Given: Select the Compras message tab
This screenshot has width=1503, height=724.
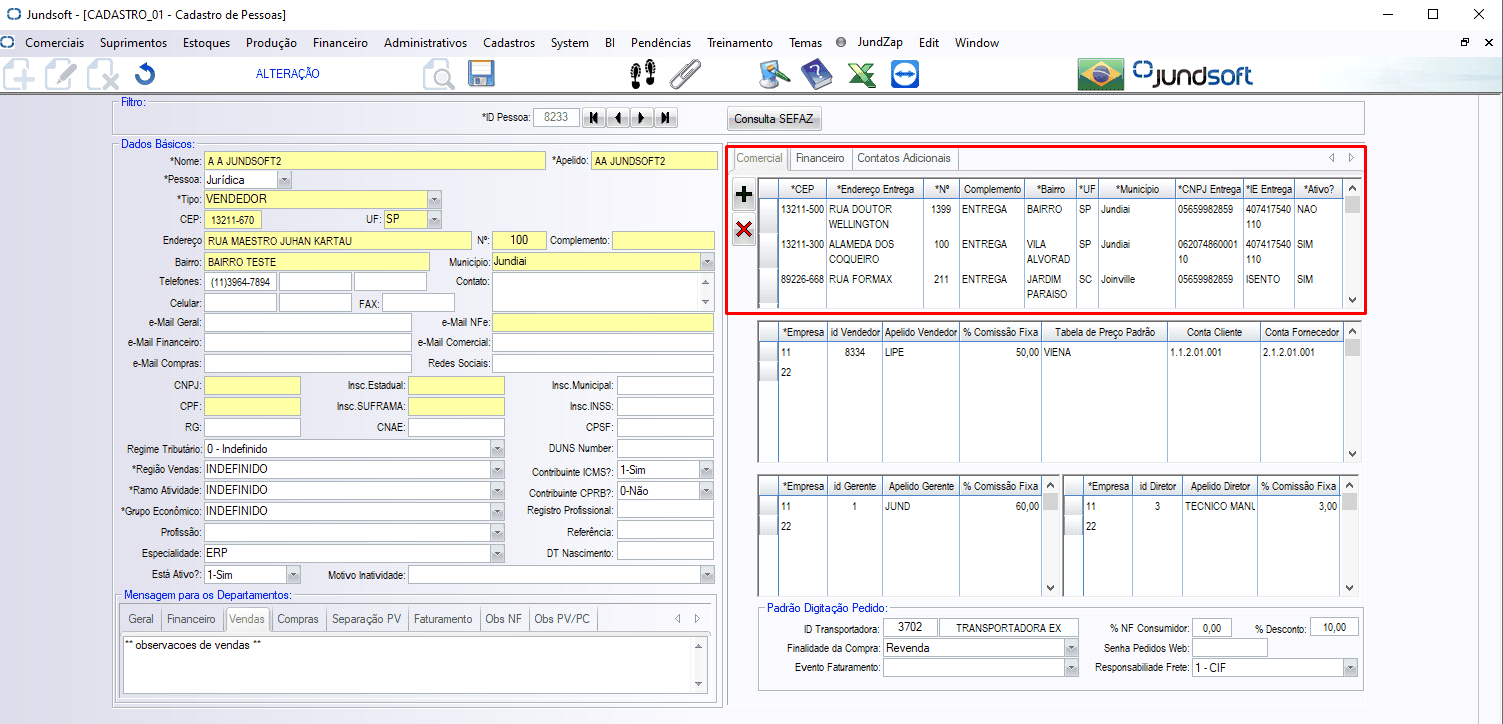Looking at the screenshot, I should coord(298,619).
